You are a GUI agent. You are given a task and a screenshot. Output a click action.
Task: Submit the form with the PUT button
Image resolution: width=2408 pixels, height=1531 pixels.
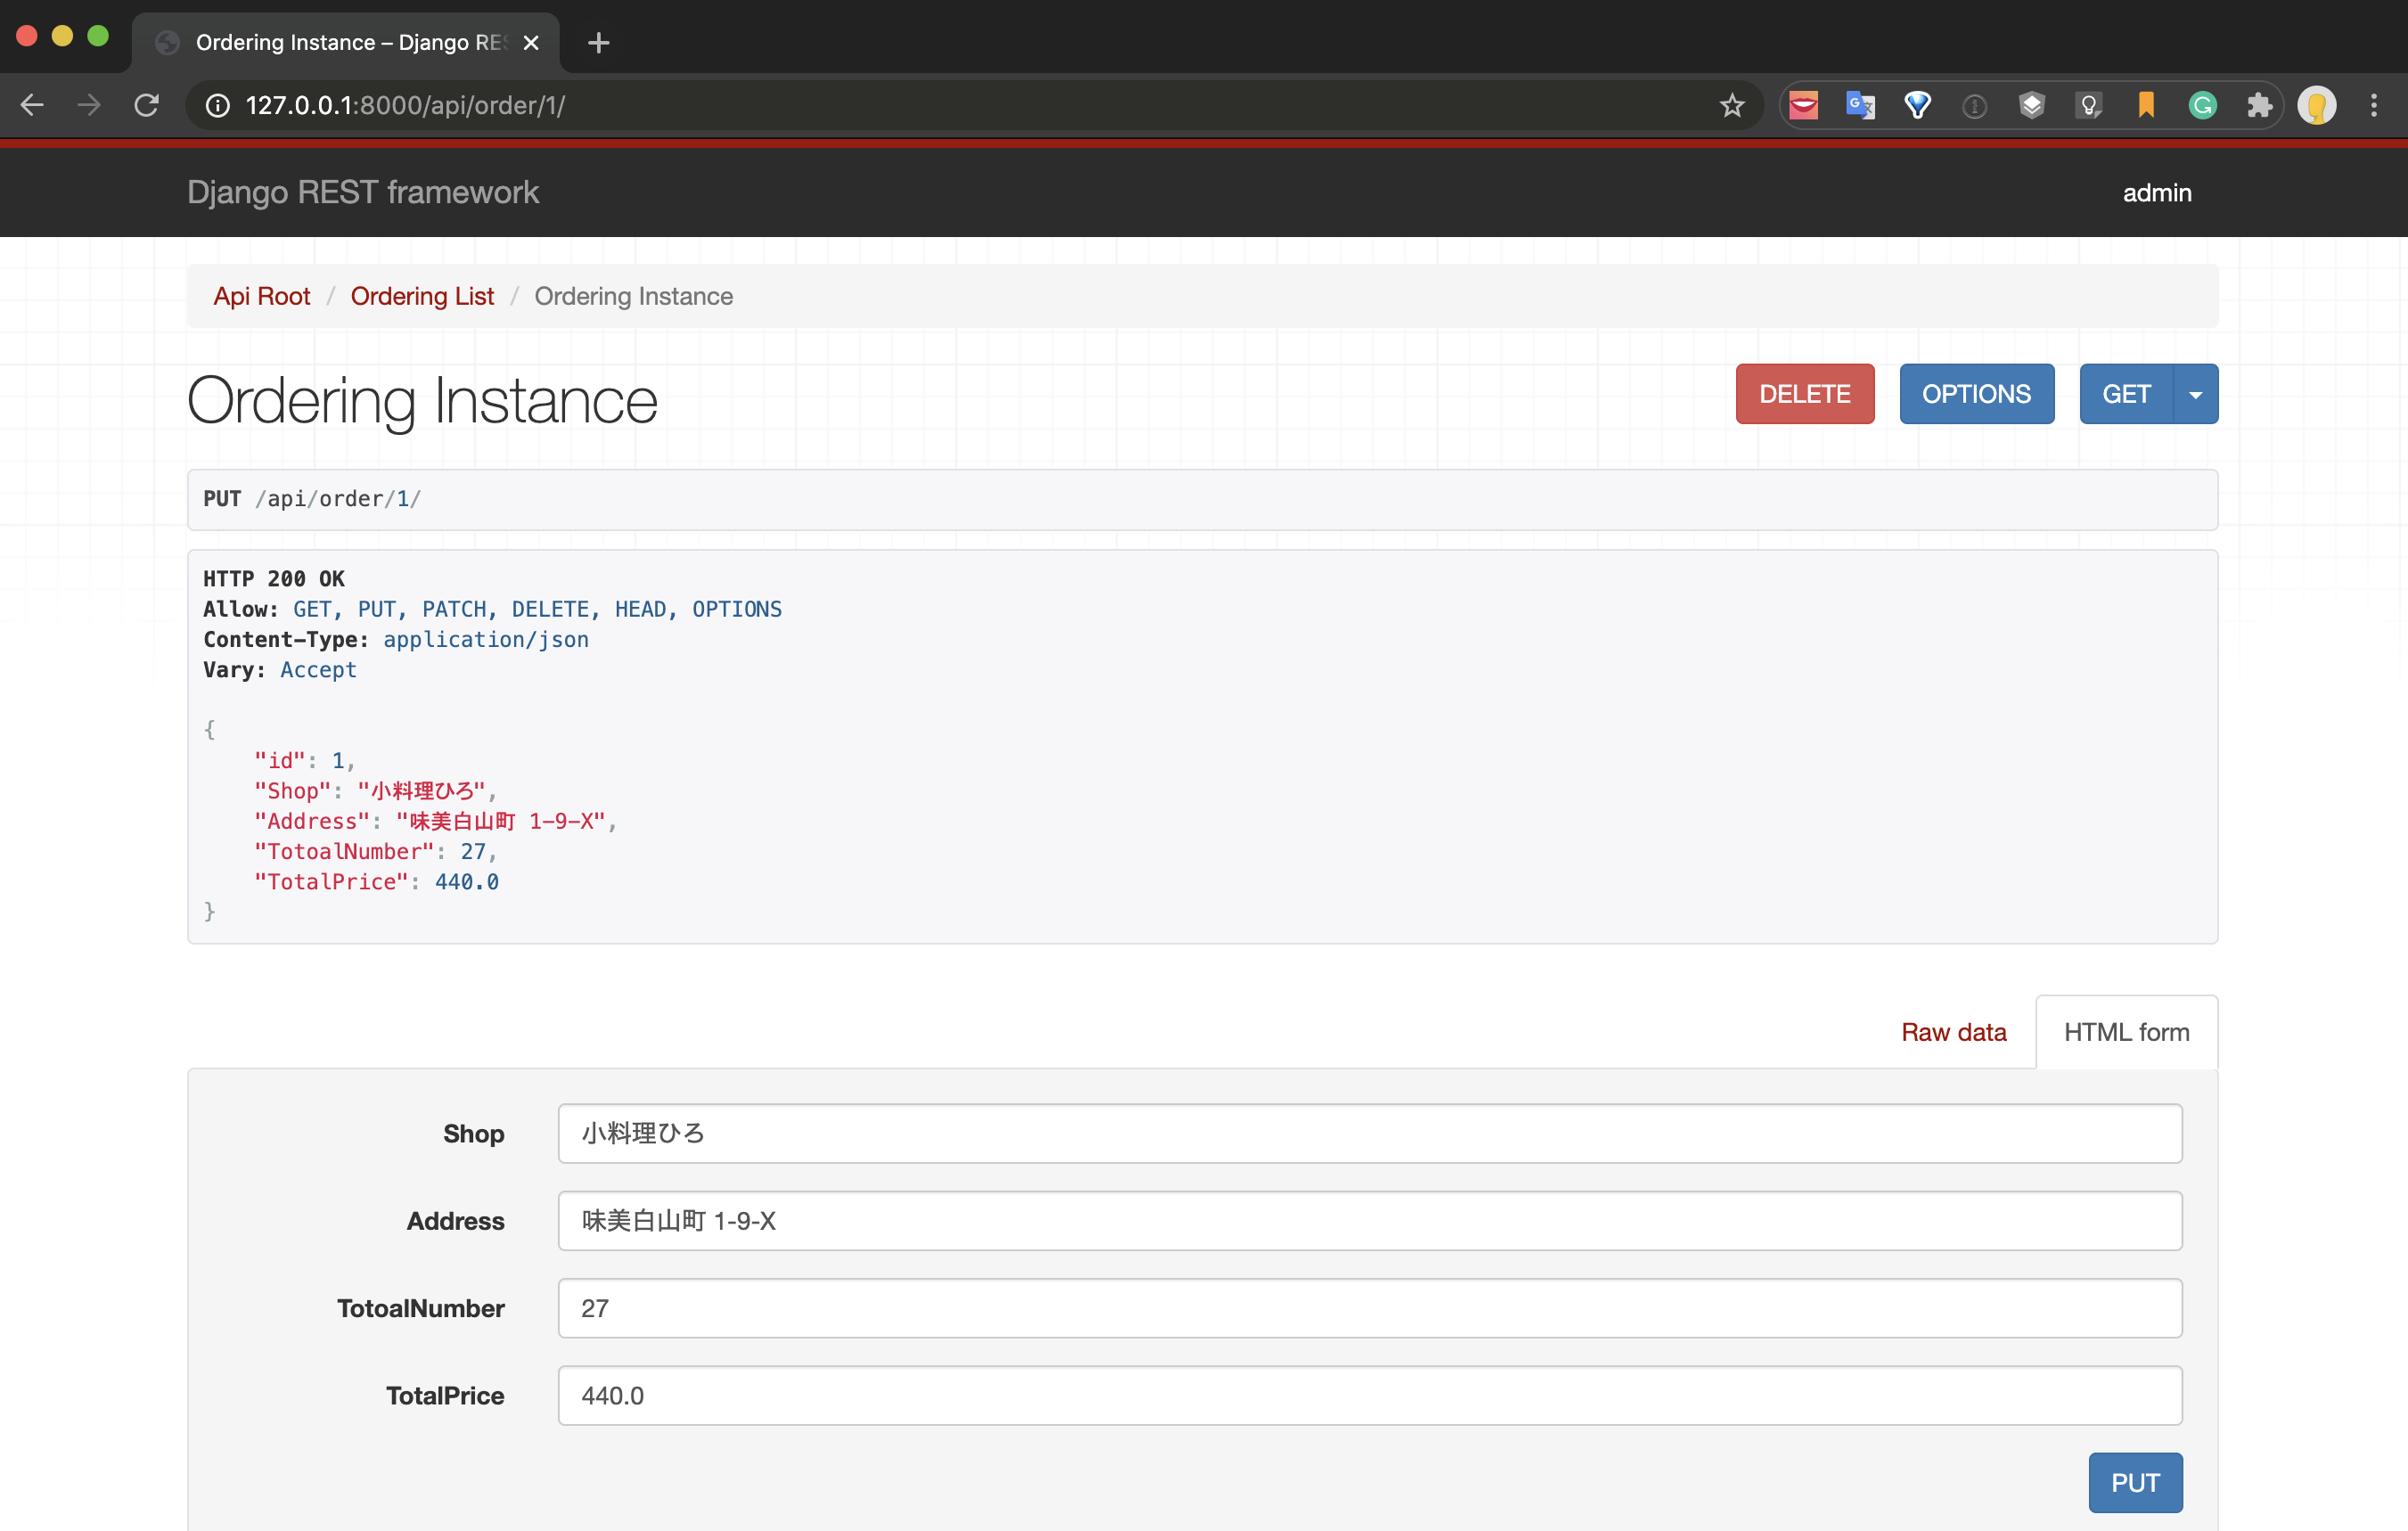(x=2135, y=1483)
